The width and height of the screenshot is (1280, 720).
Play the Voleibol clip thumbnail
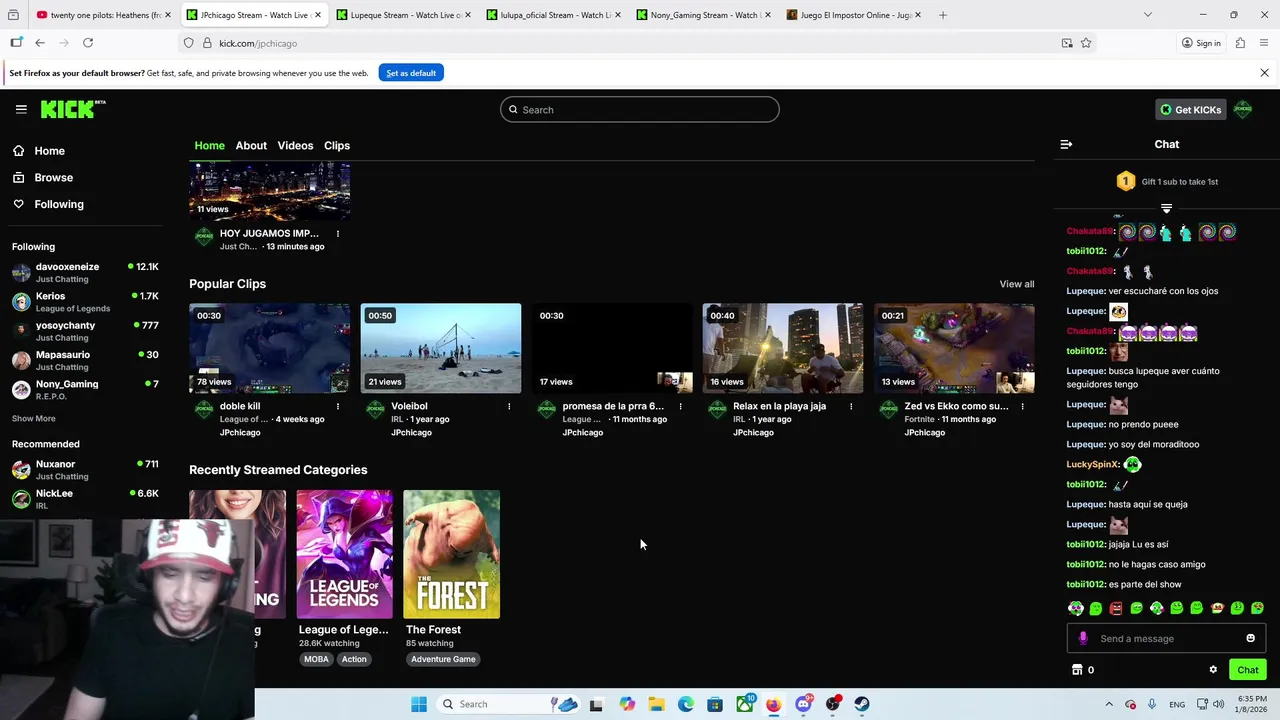click(x=441, y=348)
